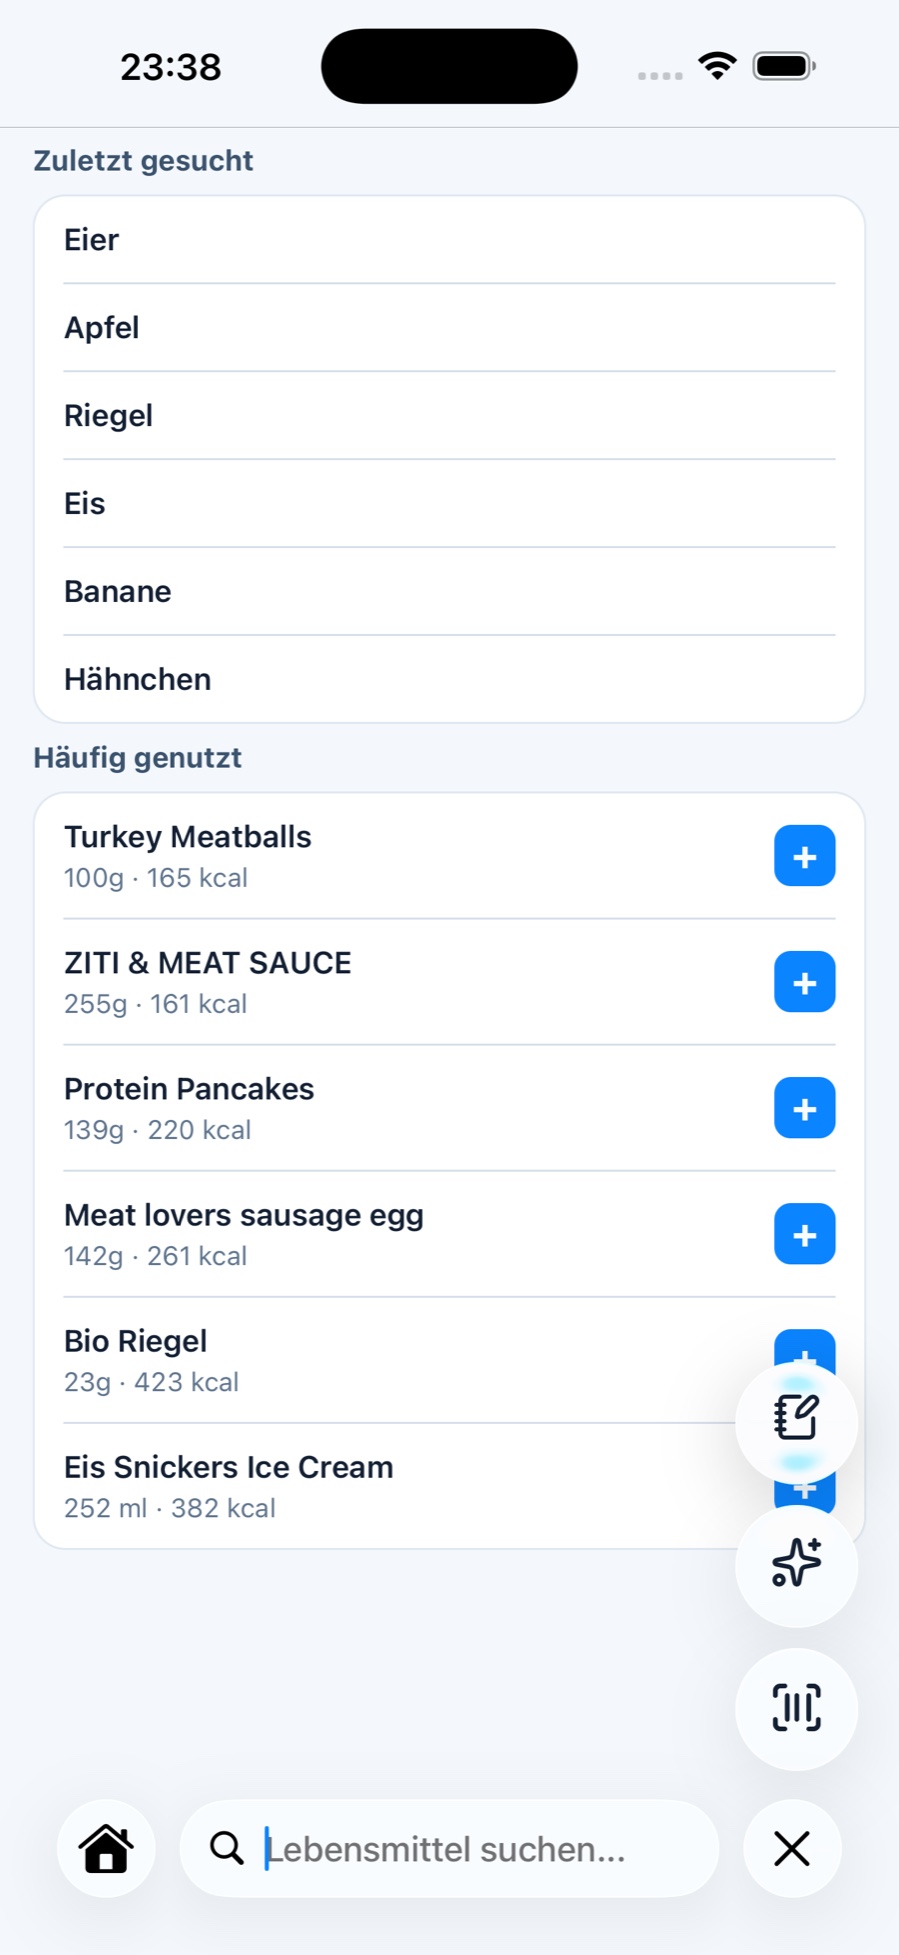Open the notepad manual entry button
This screenshot has height=1955, width=899.
(x=796, y=1420)
